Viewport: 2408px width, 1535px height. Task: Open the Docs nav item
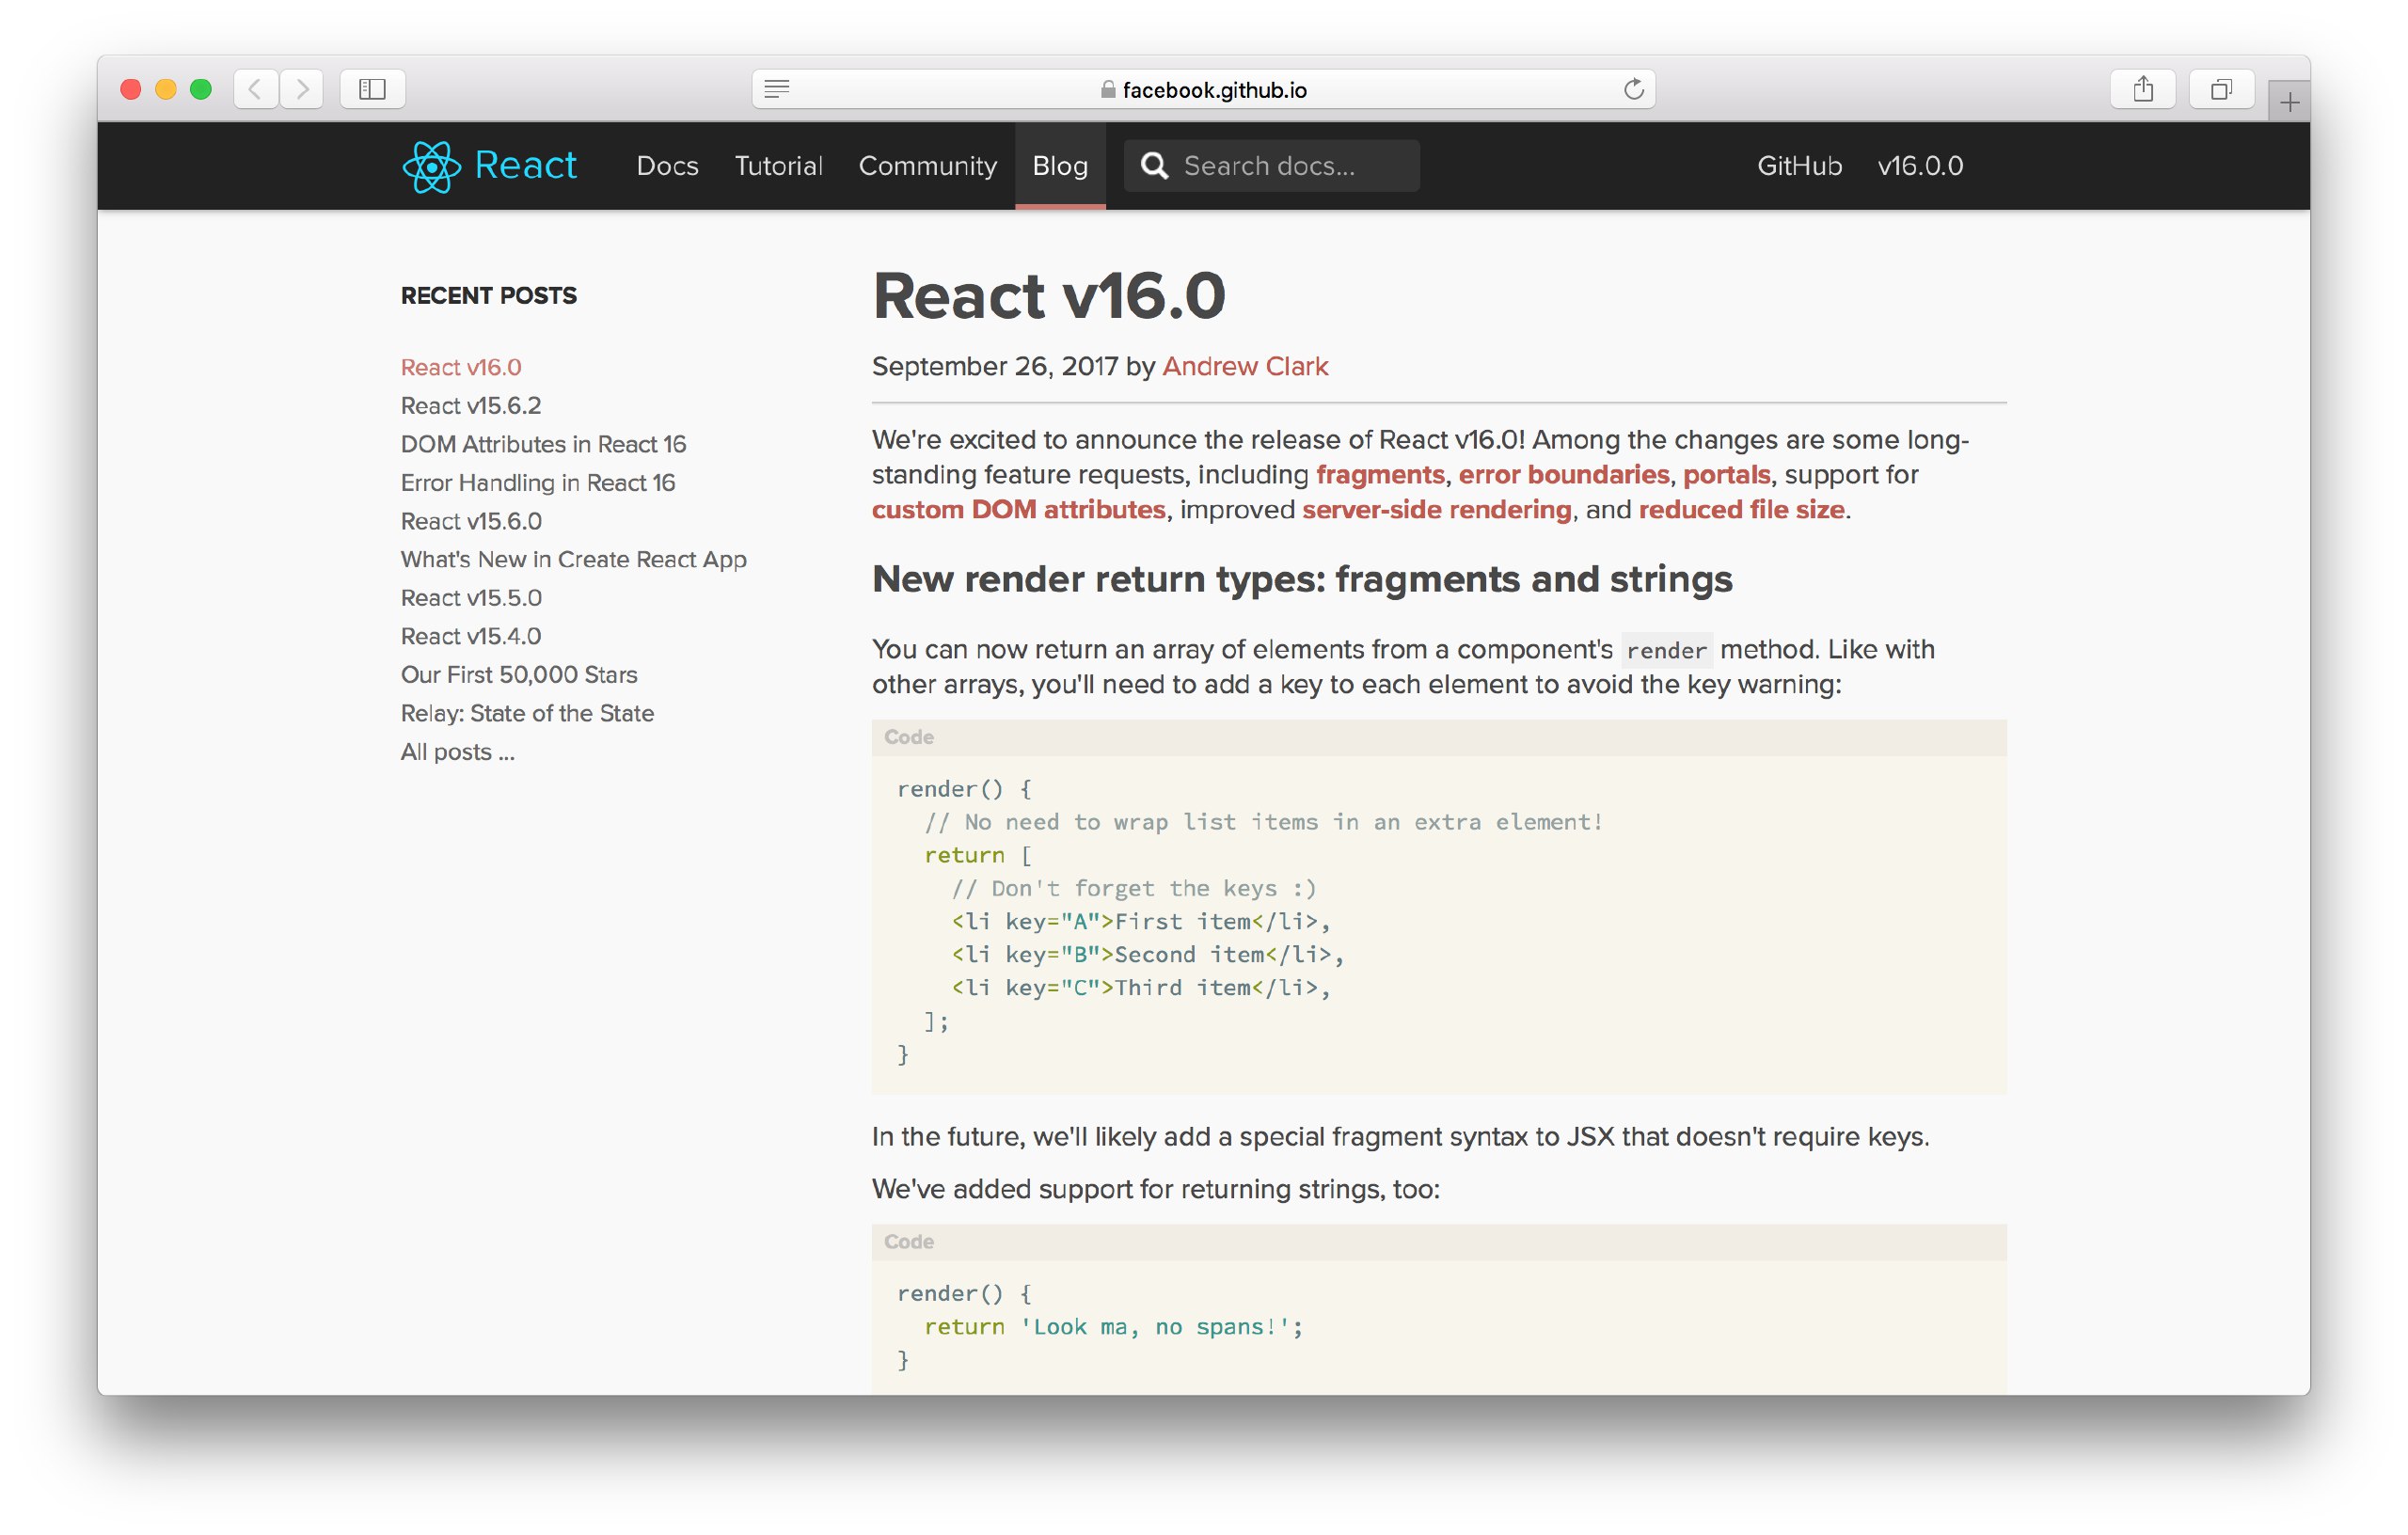coord(667,166)
